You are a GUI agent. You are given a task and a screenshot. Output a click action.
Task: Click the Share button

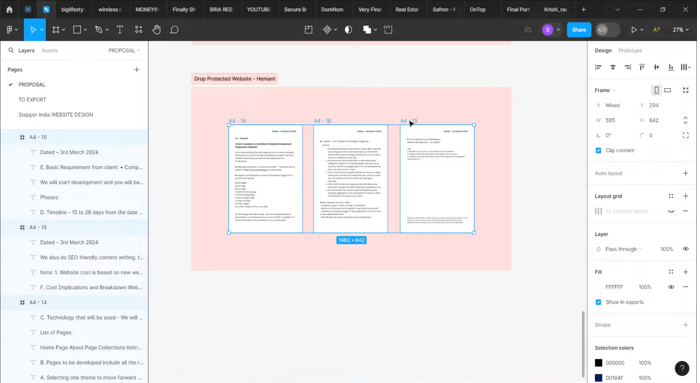[579, 30]
